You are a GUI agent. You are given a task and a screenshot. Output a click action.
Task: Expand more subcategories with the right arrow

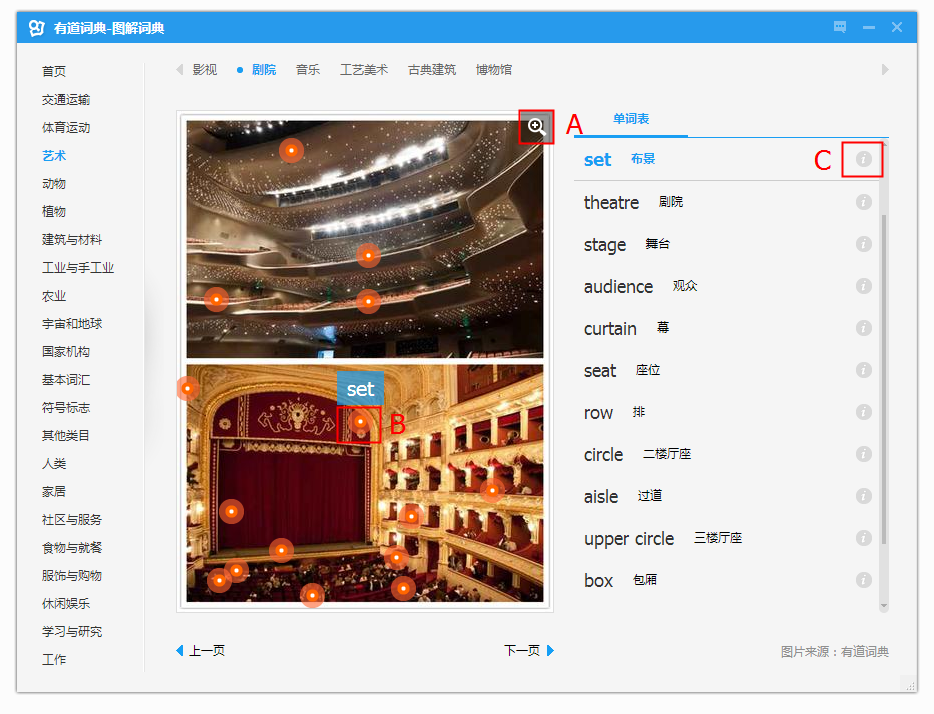click(x=884, y=69)
